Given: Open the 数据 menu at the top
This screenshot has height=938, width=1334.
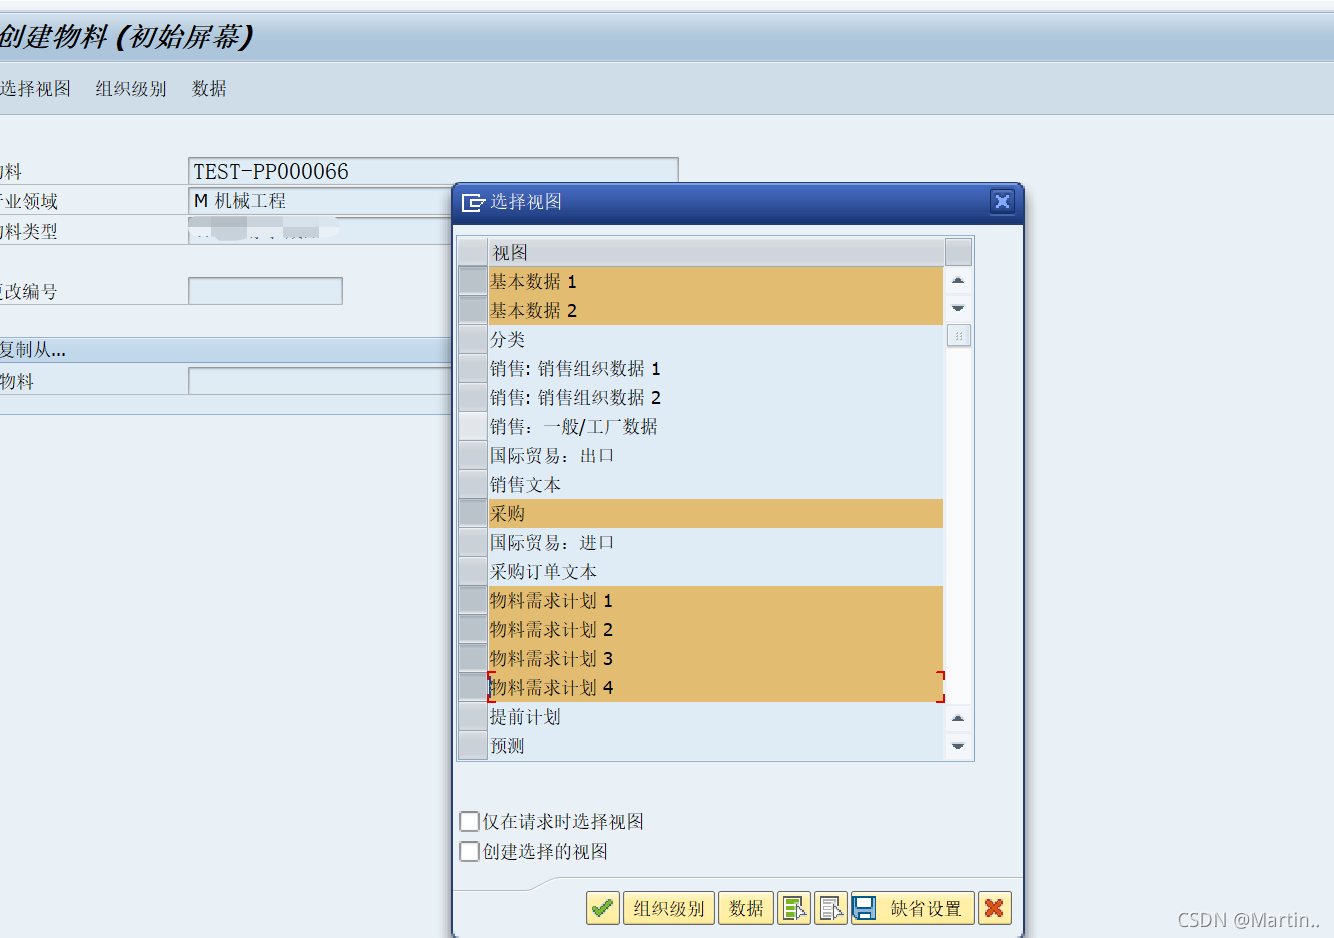Looking at the screenshot, I should (x=209, y=88).
